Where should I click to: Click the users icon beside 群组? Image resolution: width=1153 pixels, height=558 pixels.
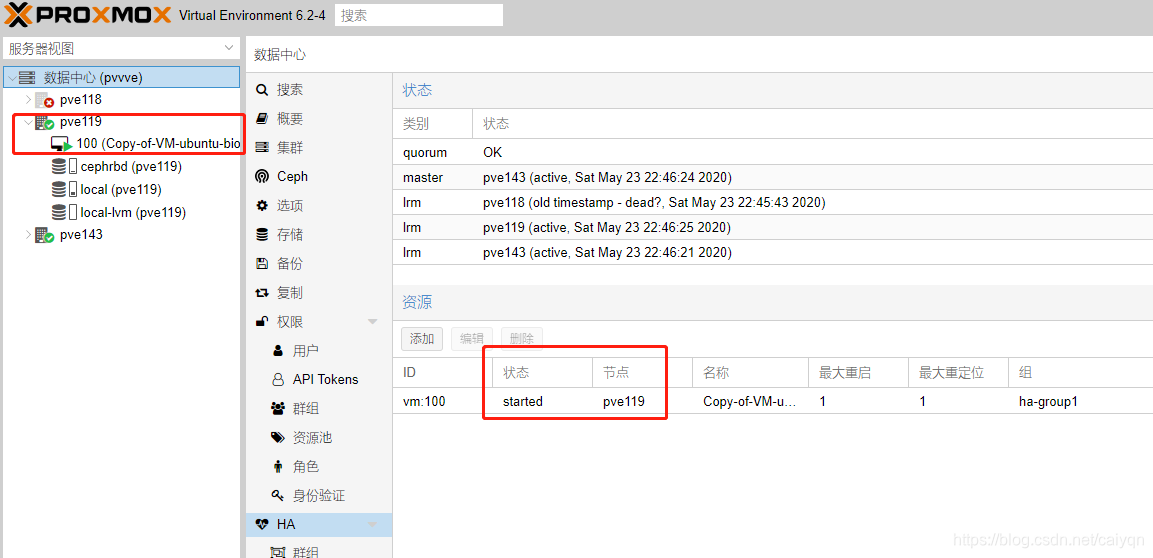(x=277, y=408)
